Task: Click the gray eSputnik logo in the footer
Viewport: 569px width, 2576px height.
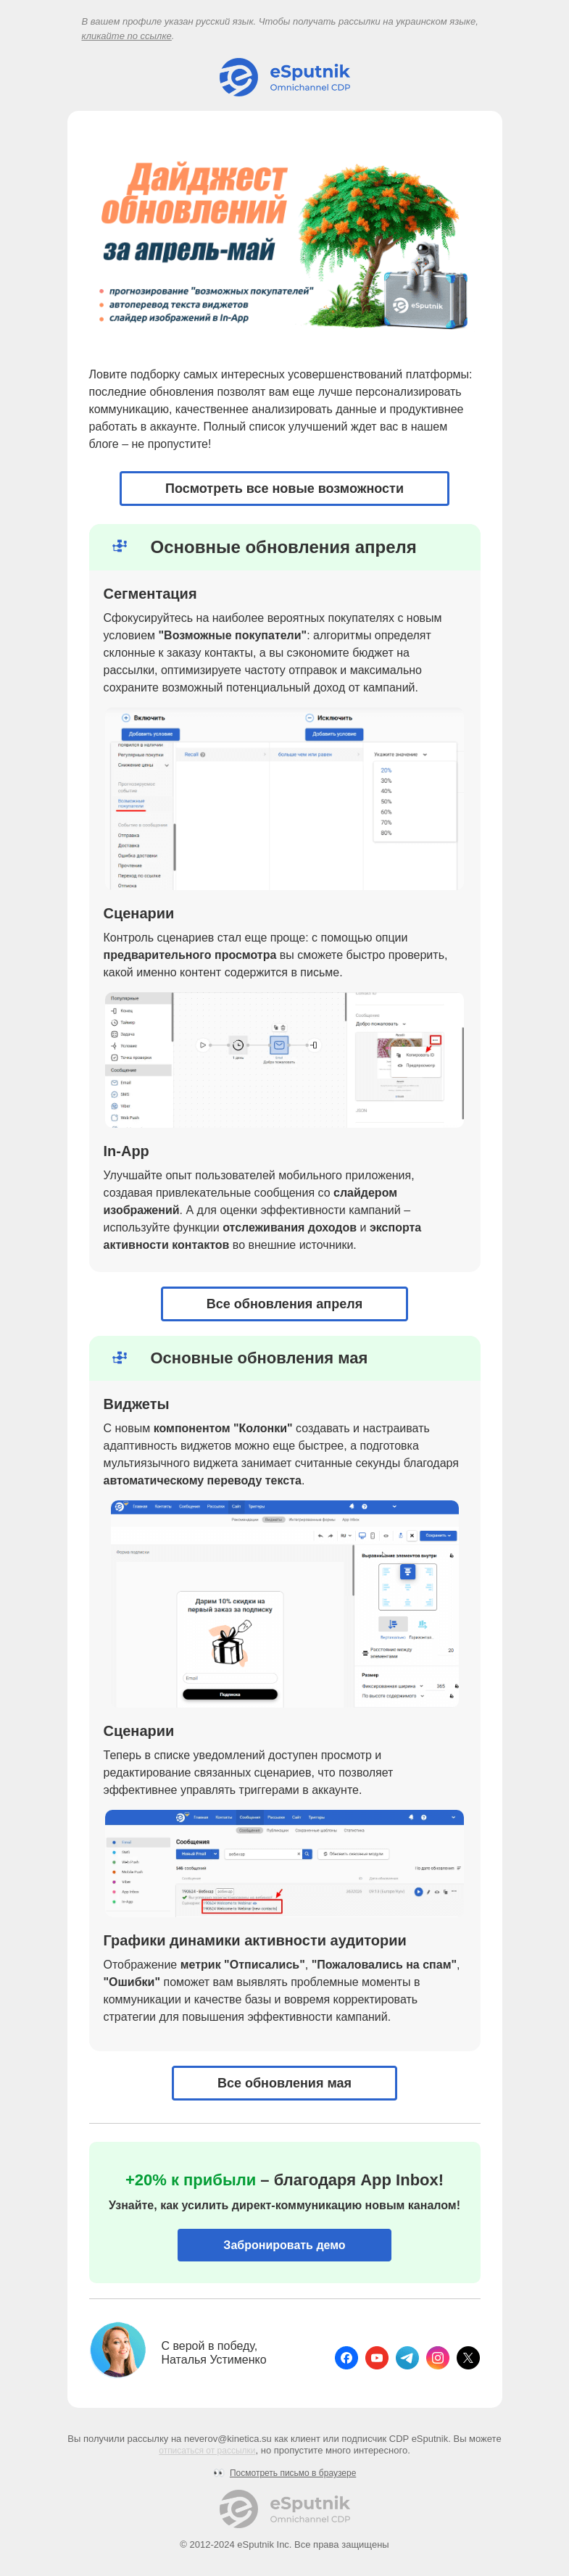Action: pyautogui.click(x=285, y=2508)
